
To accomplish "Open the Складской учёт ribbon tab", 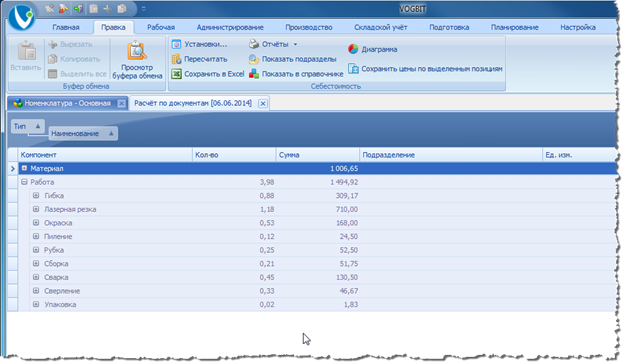I will coord(381,27).
